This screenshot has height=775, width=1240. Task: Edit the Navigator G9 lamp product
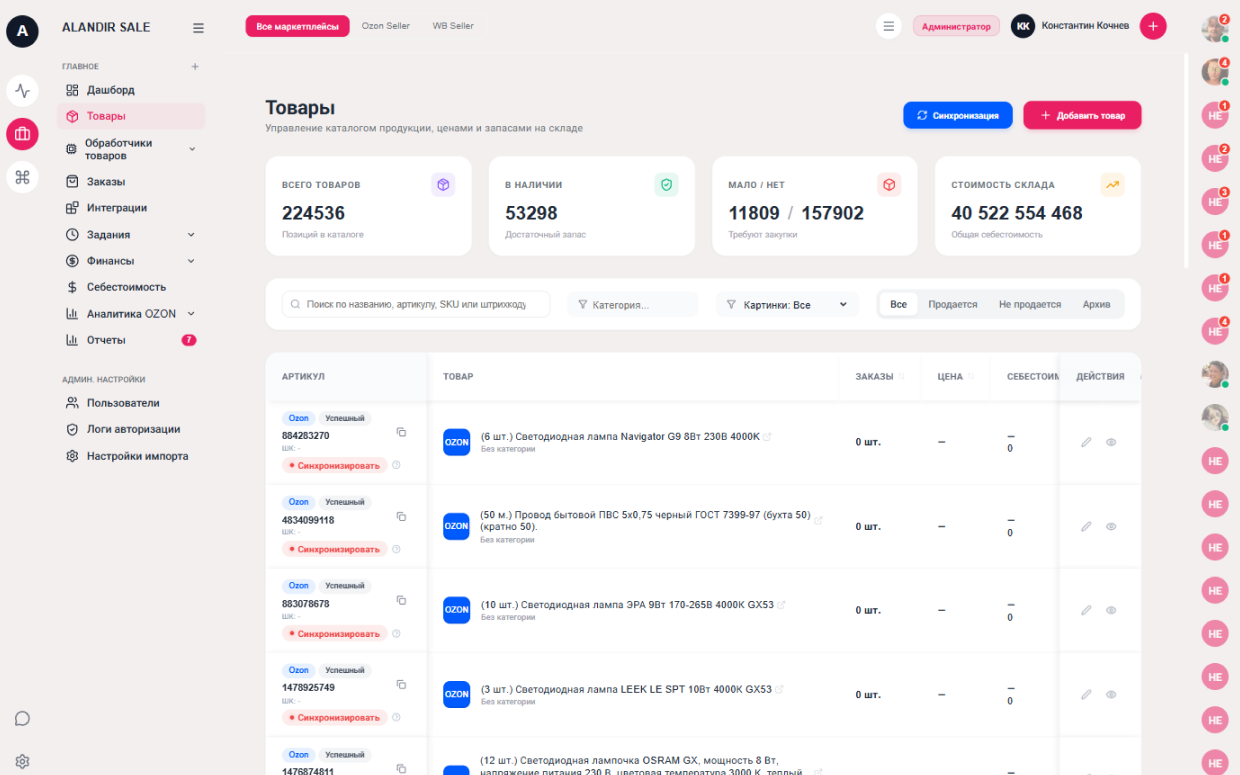click(x=1086, y=442)
